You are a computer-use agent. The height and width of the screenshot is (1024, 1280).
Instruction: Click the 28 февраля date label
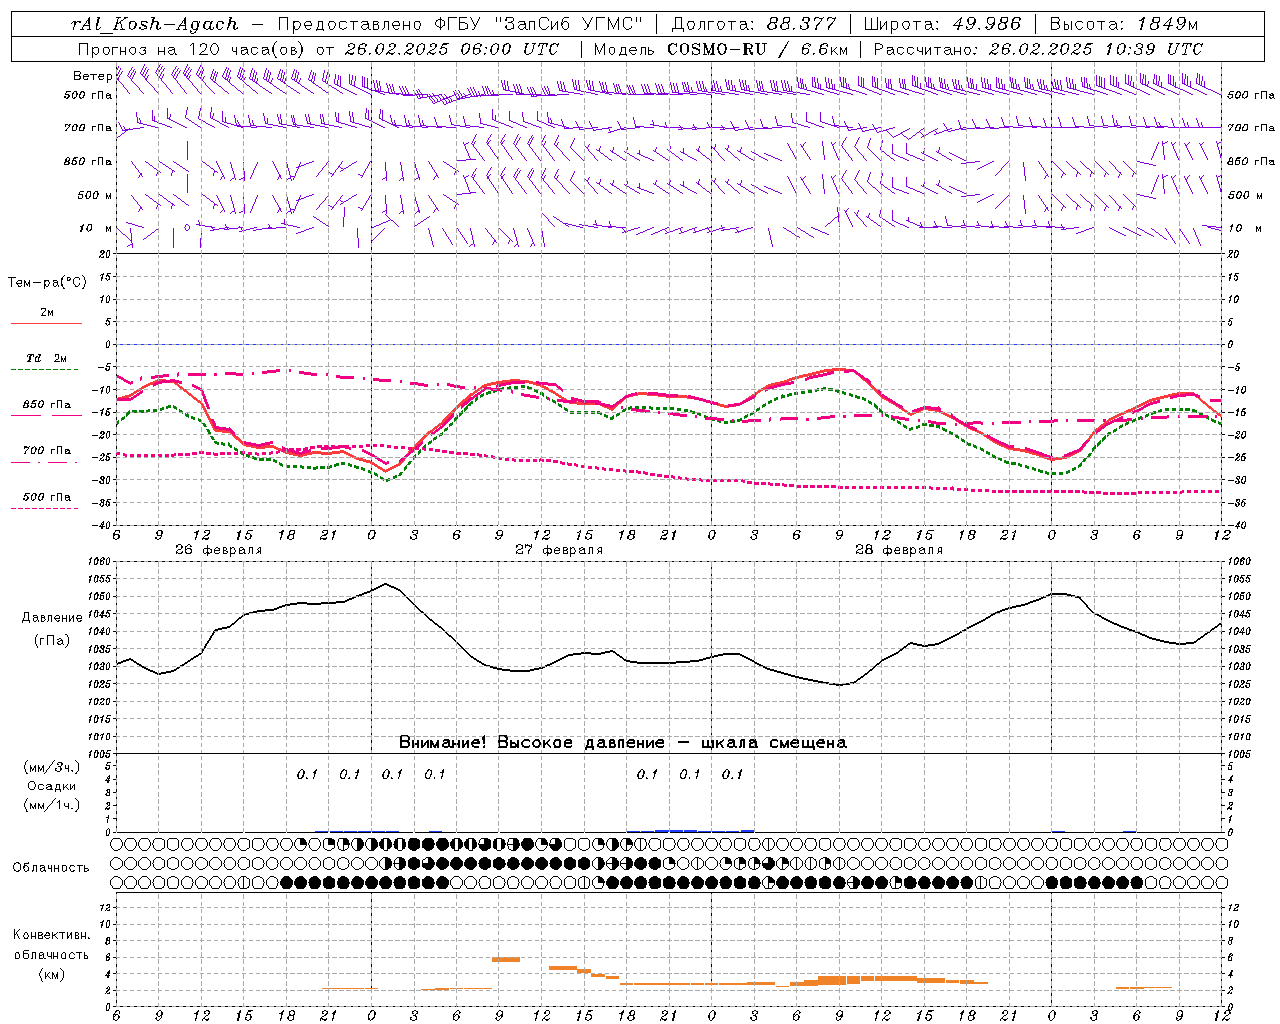tap(899, 550)
